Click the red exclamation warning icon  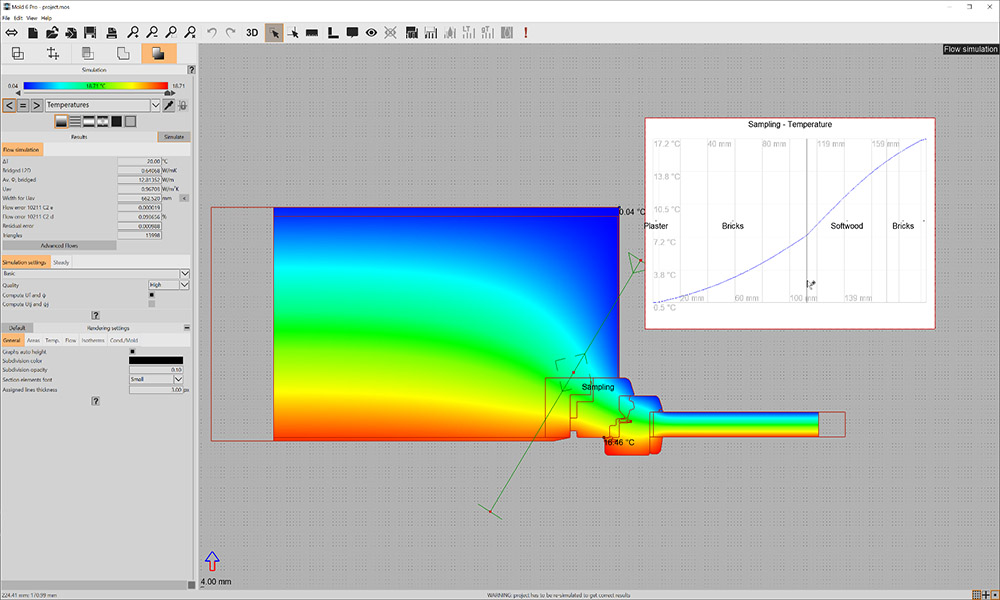click(x=526, y=33)
